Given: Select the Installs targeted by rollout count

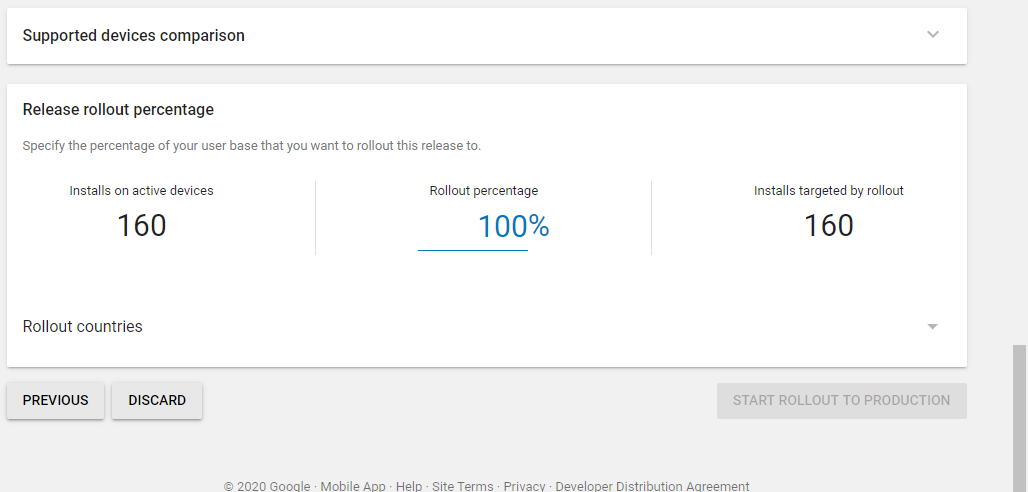Looking at the screenshot, I should click(829, 226).
